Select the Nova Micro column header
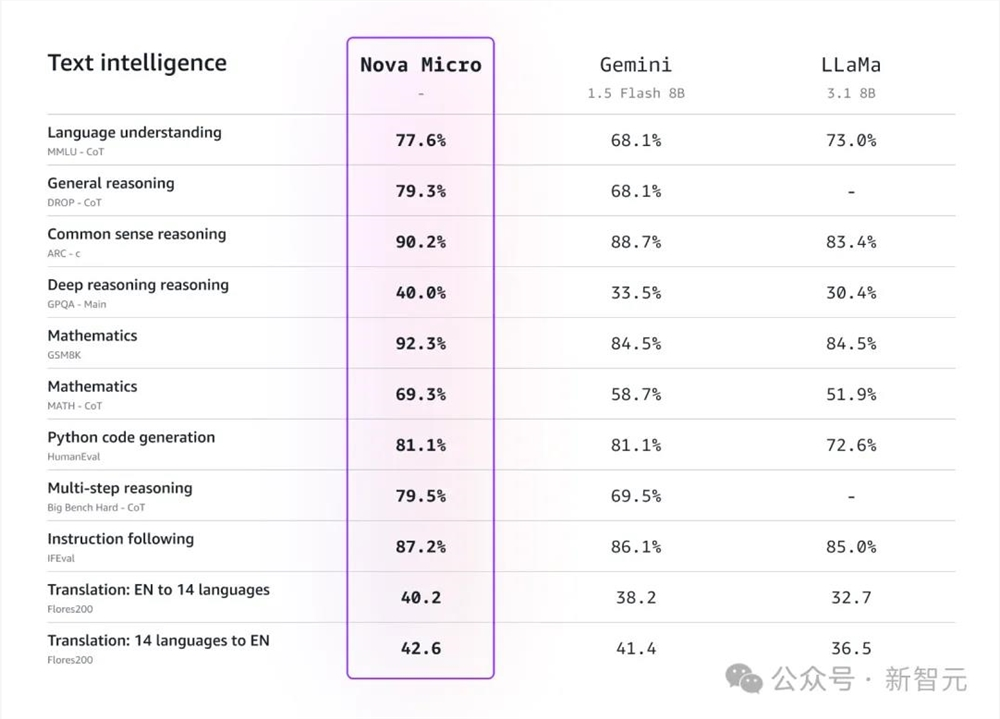This screenshot has height=719, width=1000. click(x=421, y=64)
